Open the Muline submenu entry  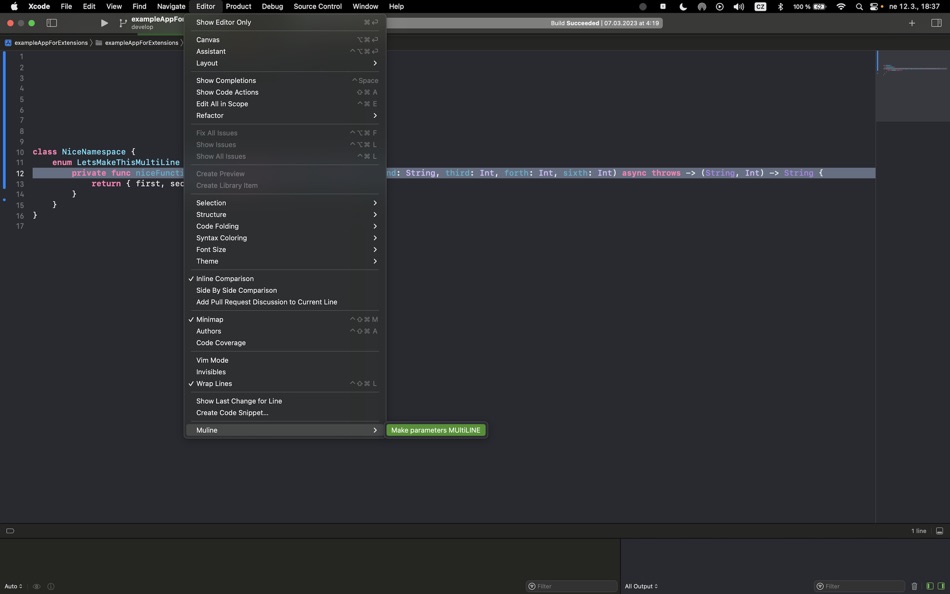(284, 430)
